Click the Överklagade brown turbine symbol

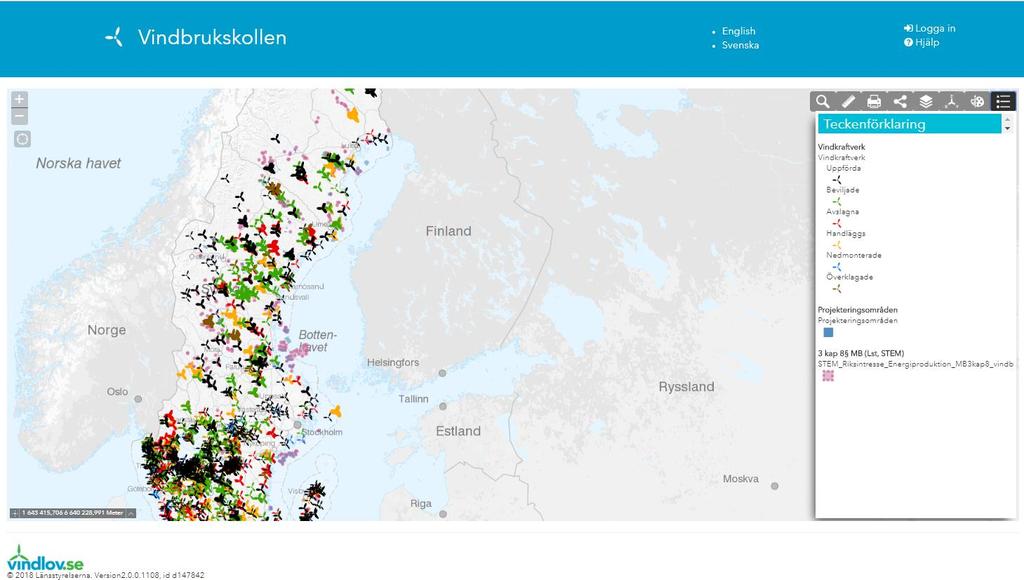click(x=837, y=289)
